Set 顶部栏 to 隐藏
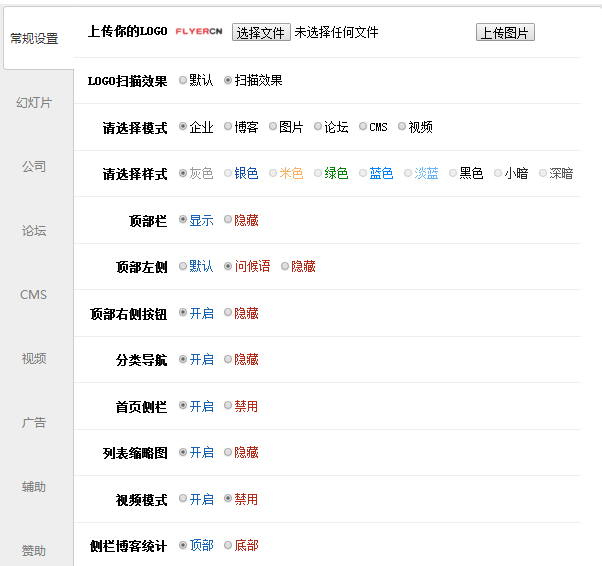Viewport: 602px width, 566px height. (x=229, y=220)
